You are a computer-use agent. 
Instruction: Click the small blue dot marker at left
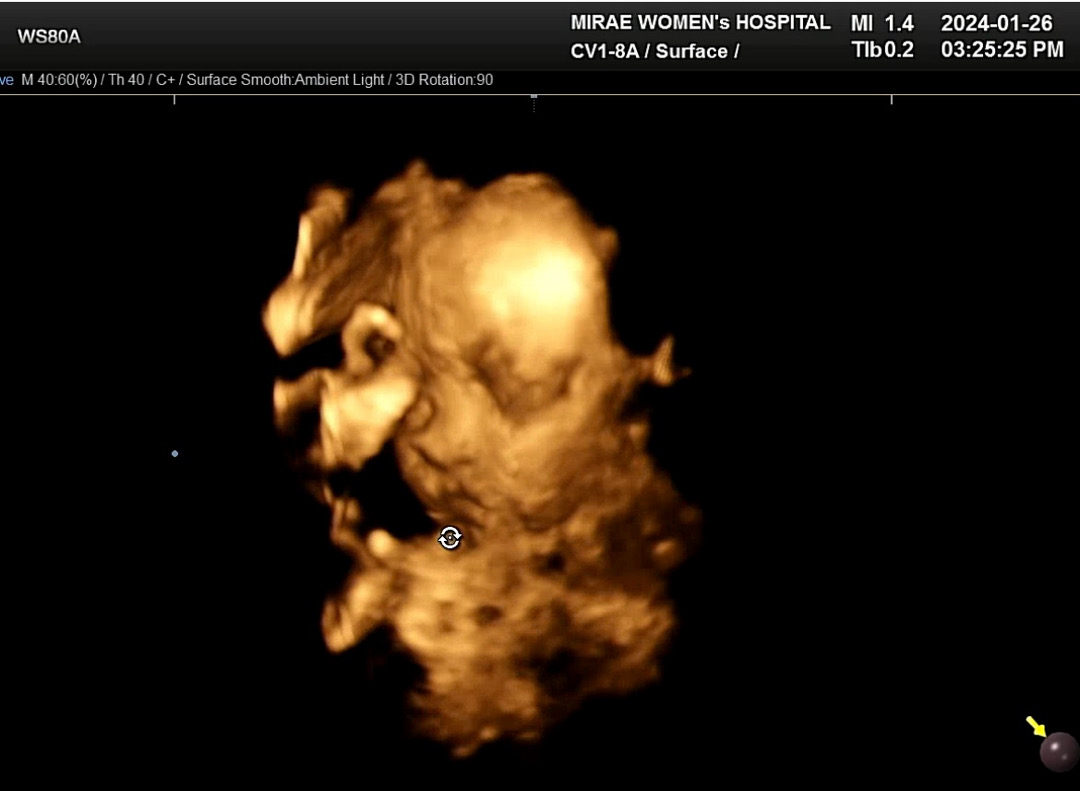175,454
